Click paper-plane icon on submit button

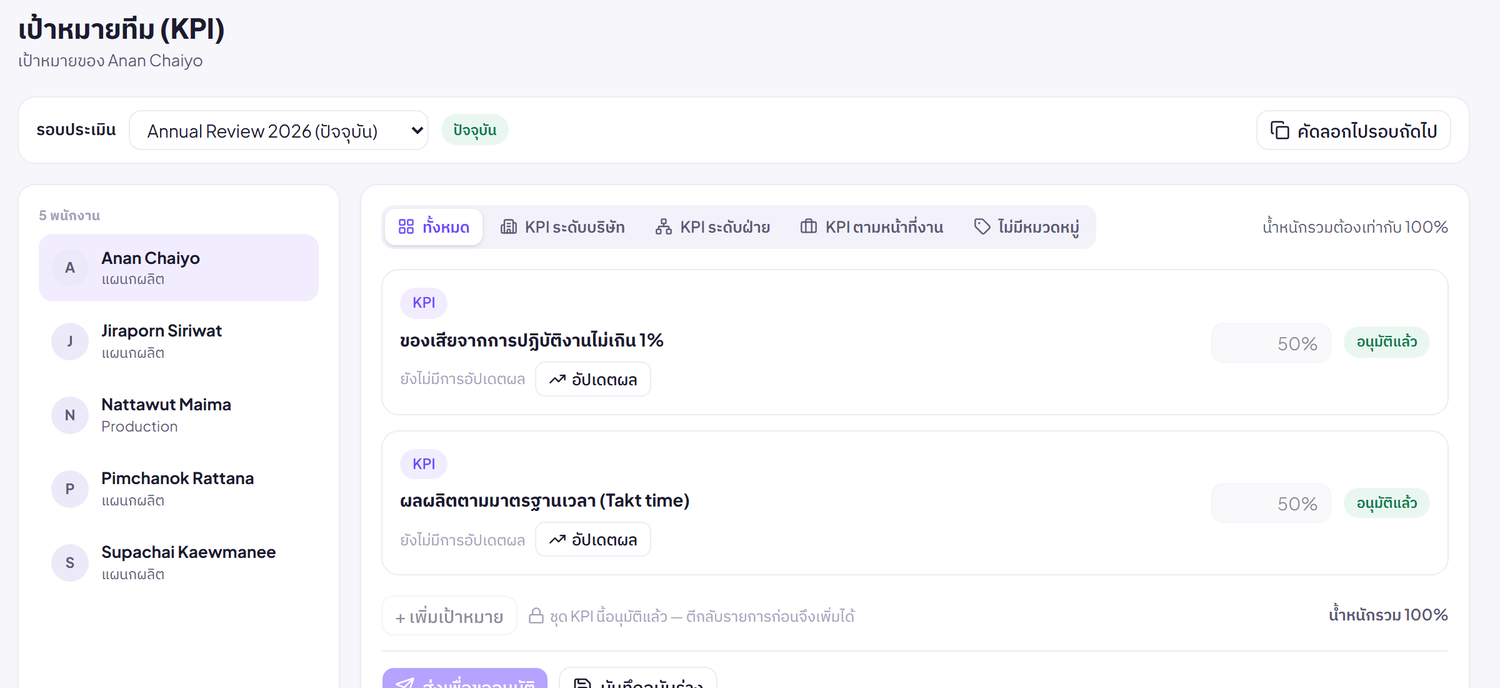(405, 684)
